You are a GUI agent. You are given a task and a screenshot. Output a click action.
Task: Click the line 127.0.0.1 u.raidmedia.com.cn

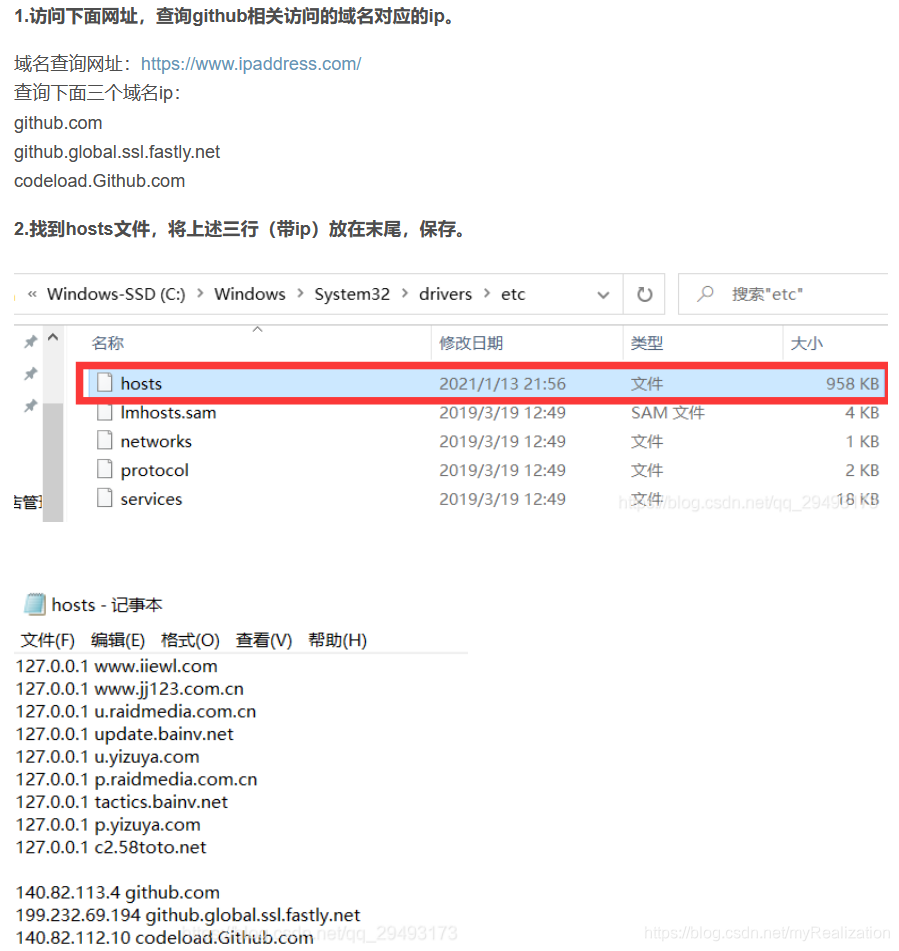coord(136,711)
